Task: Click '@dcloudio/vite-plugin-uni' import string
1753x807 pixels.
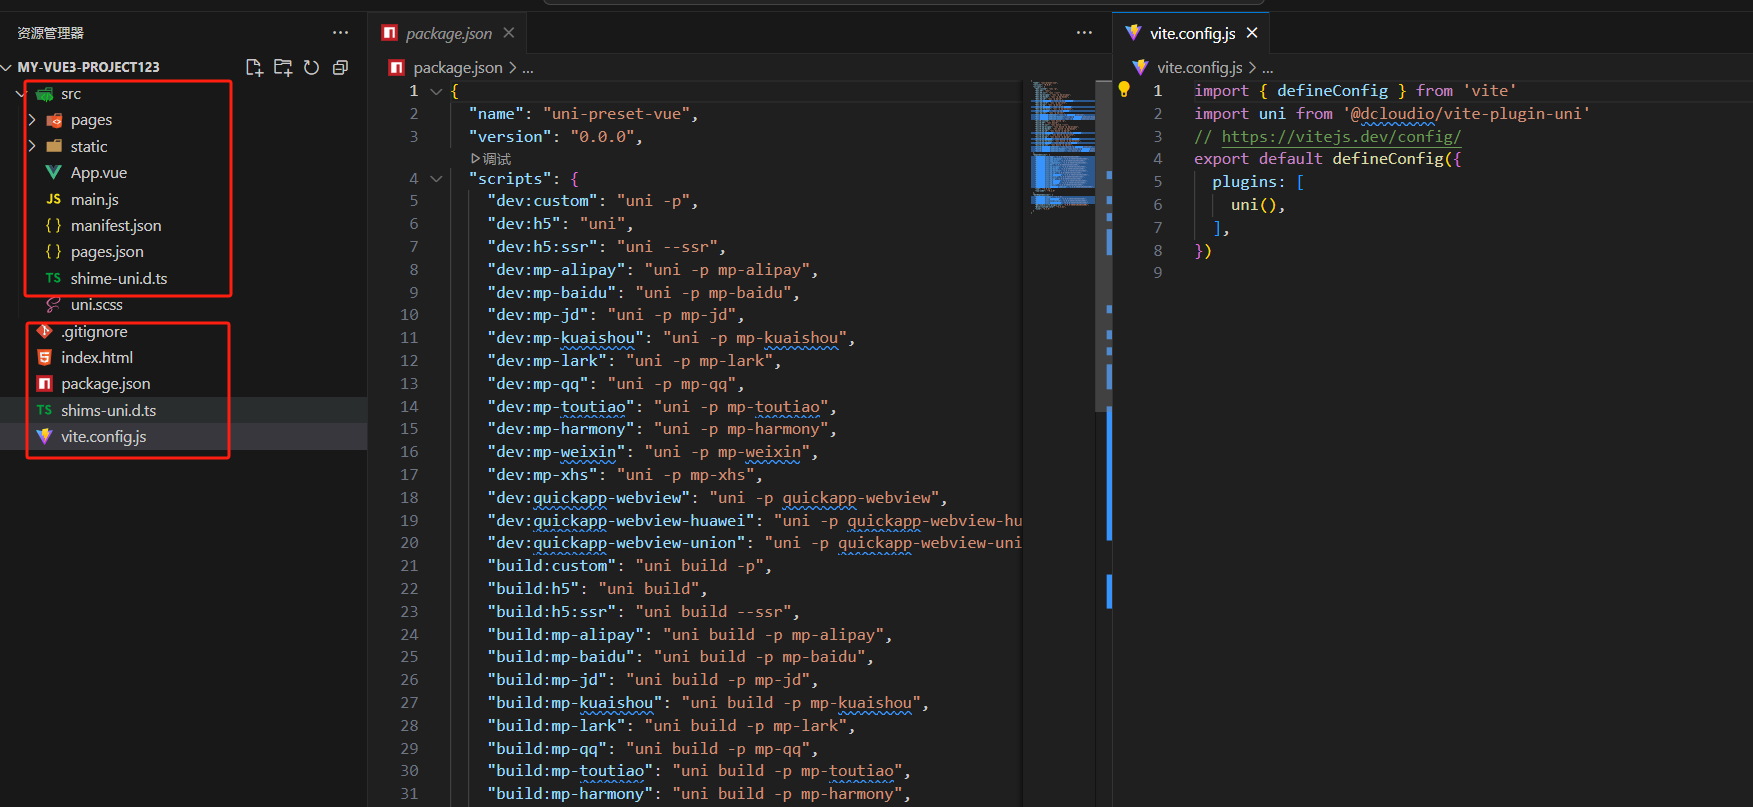Action: (x=1466, y=114)
